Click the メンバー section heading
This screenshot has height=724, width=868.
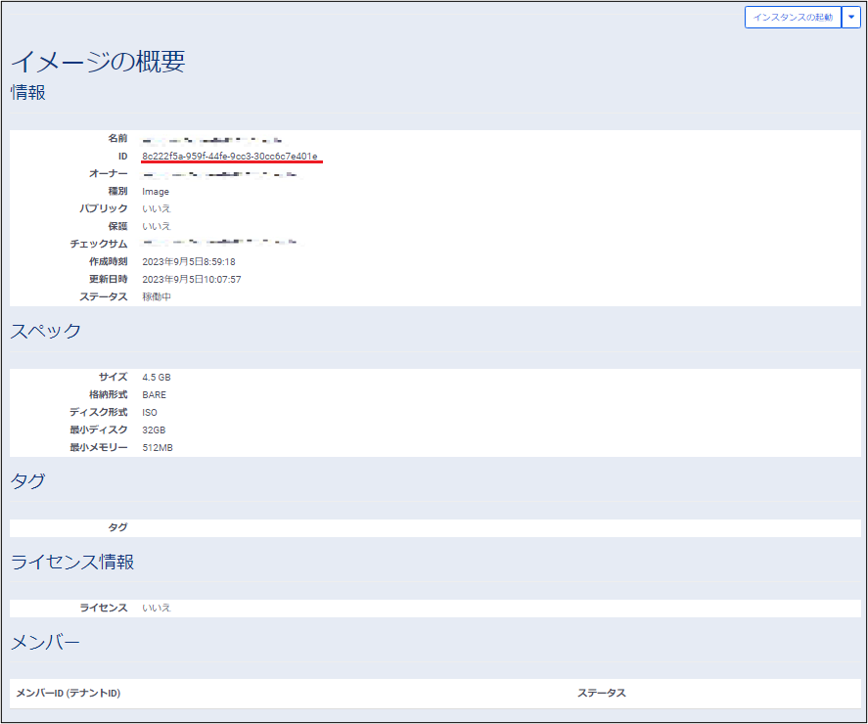coord(45,642)
